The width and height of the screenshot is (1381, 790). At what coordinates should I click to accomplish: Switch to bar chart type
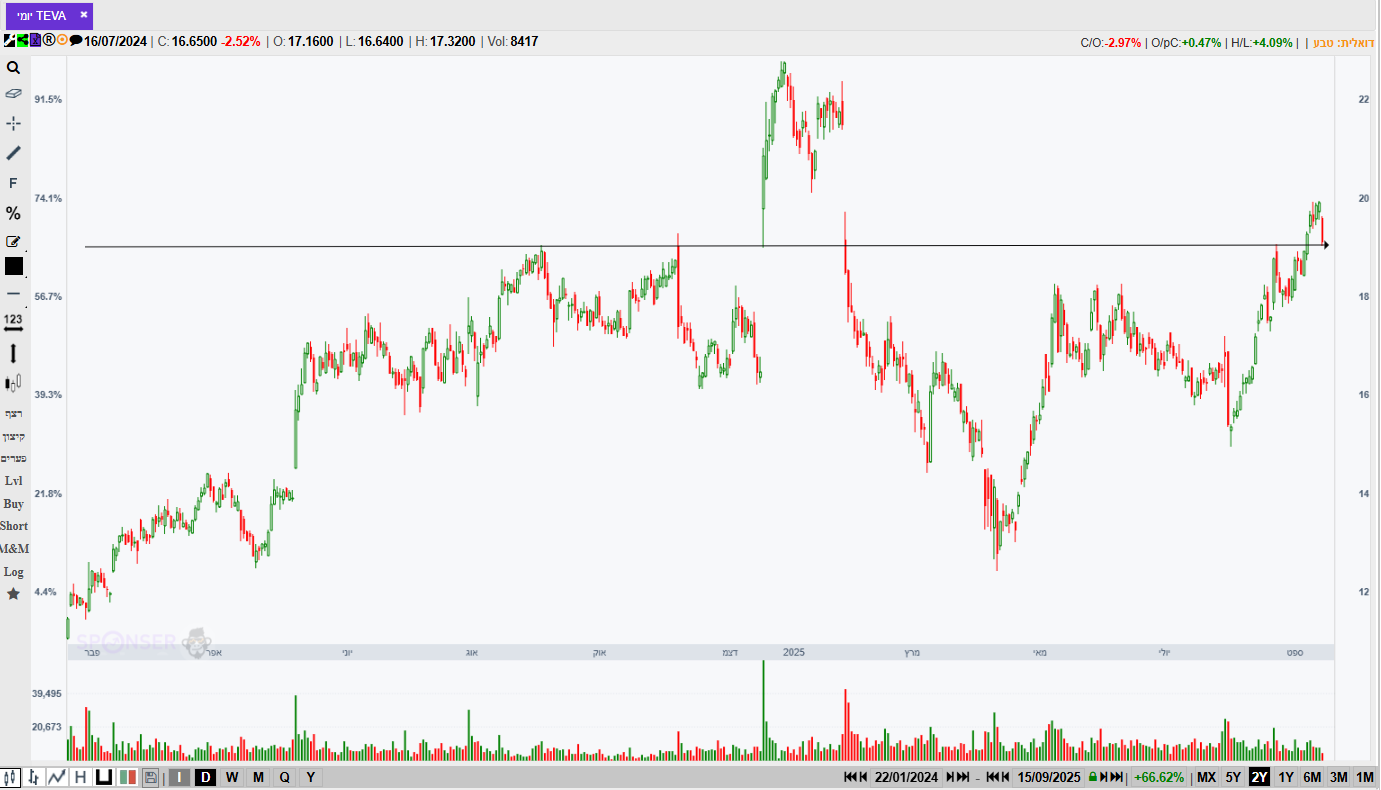34,777
